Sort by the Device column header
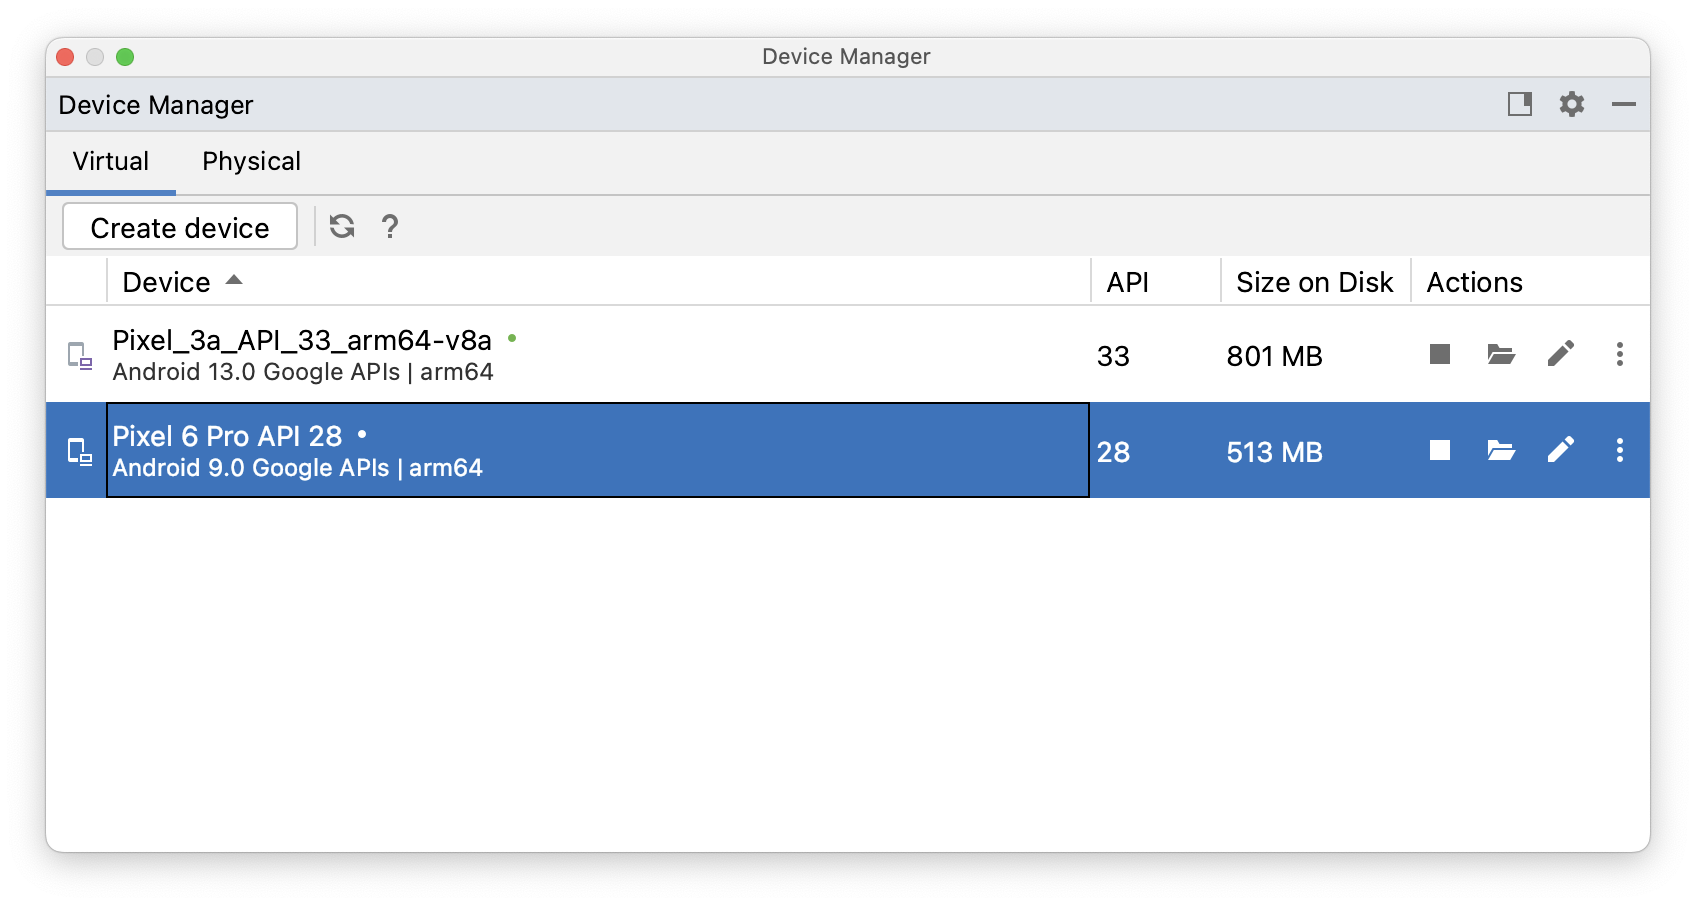 coord(598,282)
